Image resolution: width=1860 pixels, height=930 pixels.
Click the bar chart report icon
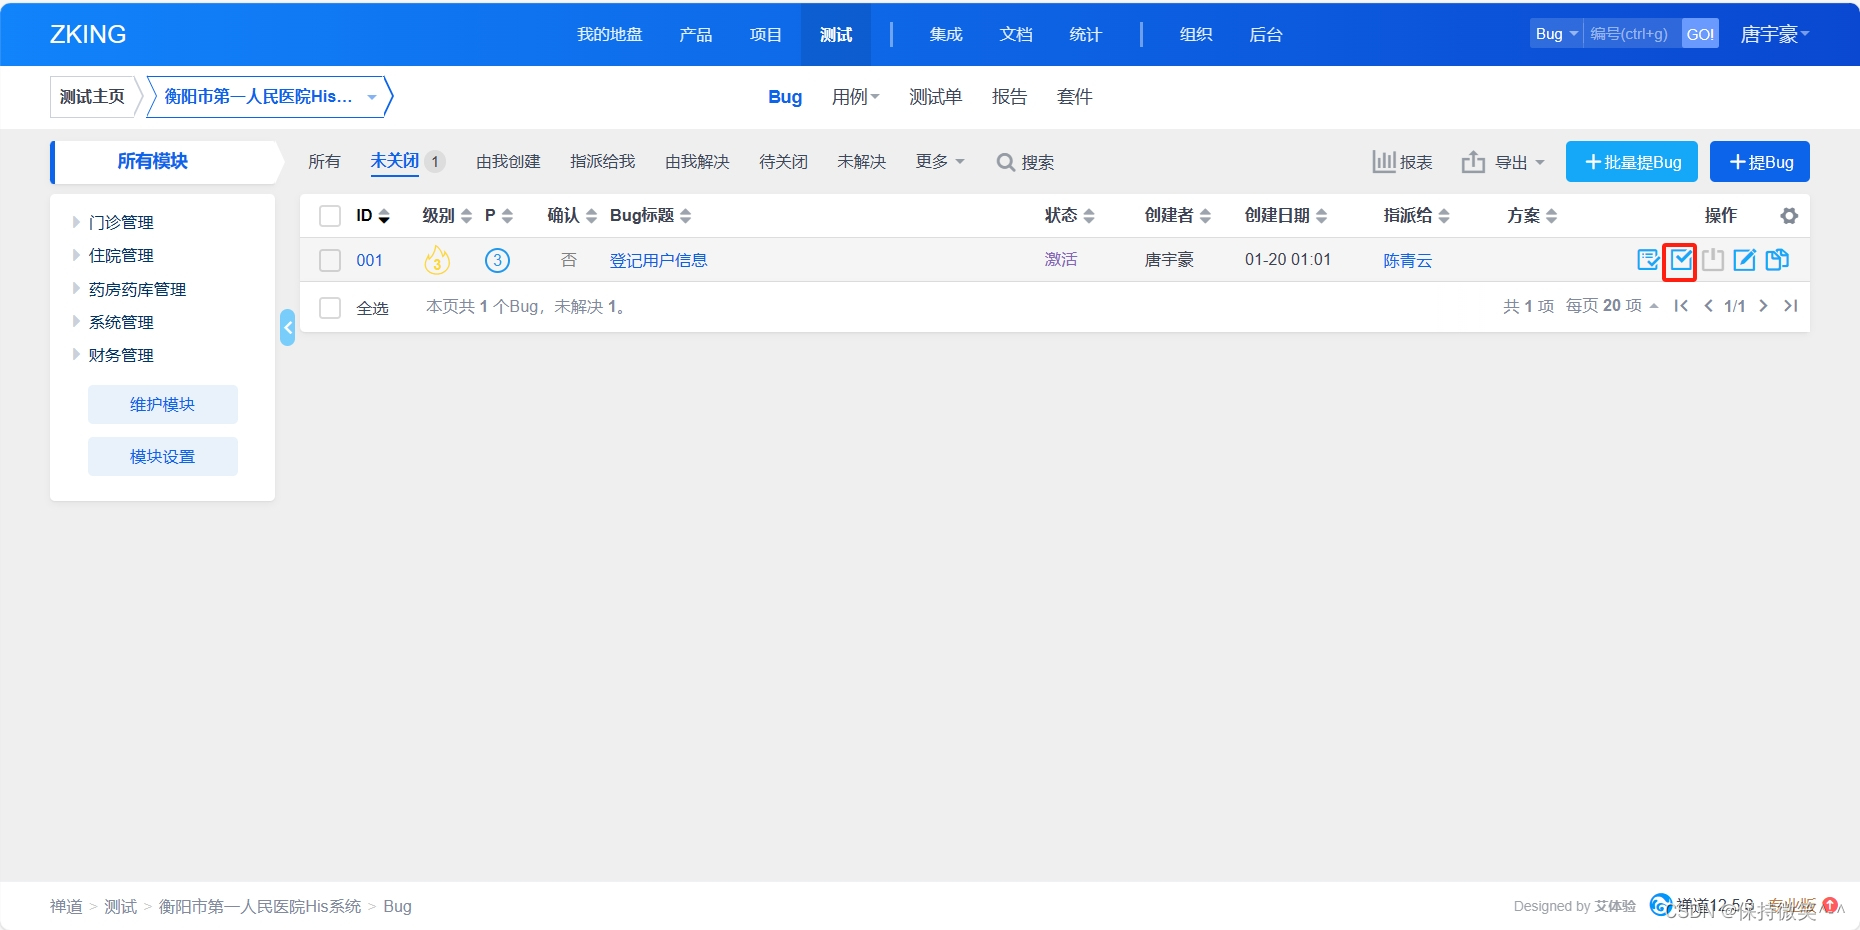tap(1384, 161)
